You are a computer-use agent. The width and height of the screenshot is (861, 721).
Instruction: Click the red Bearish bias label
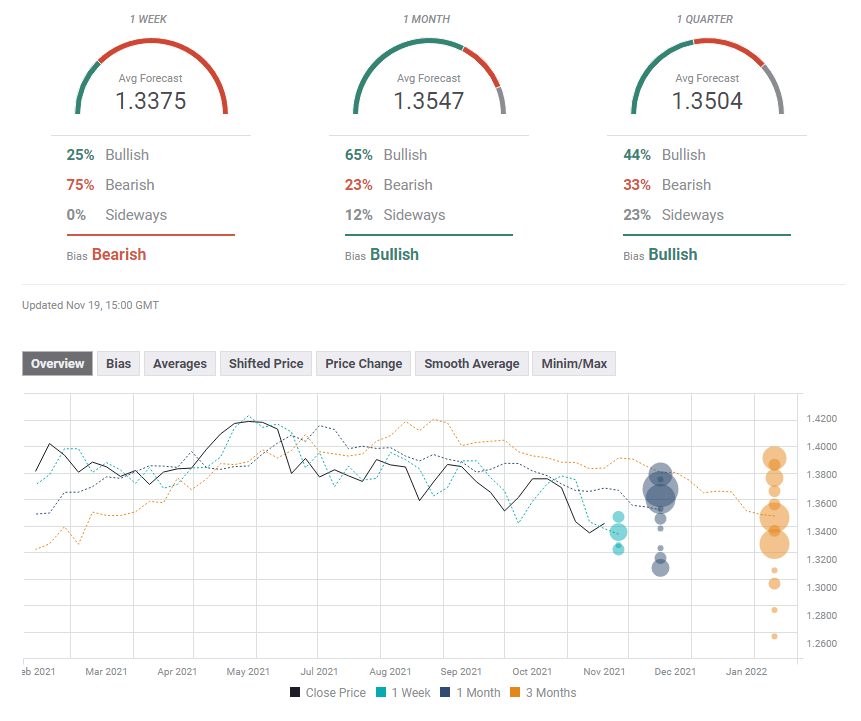(x=119, y=254)
